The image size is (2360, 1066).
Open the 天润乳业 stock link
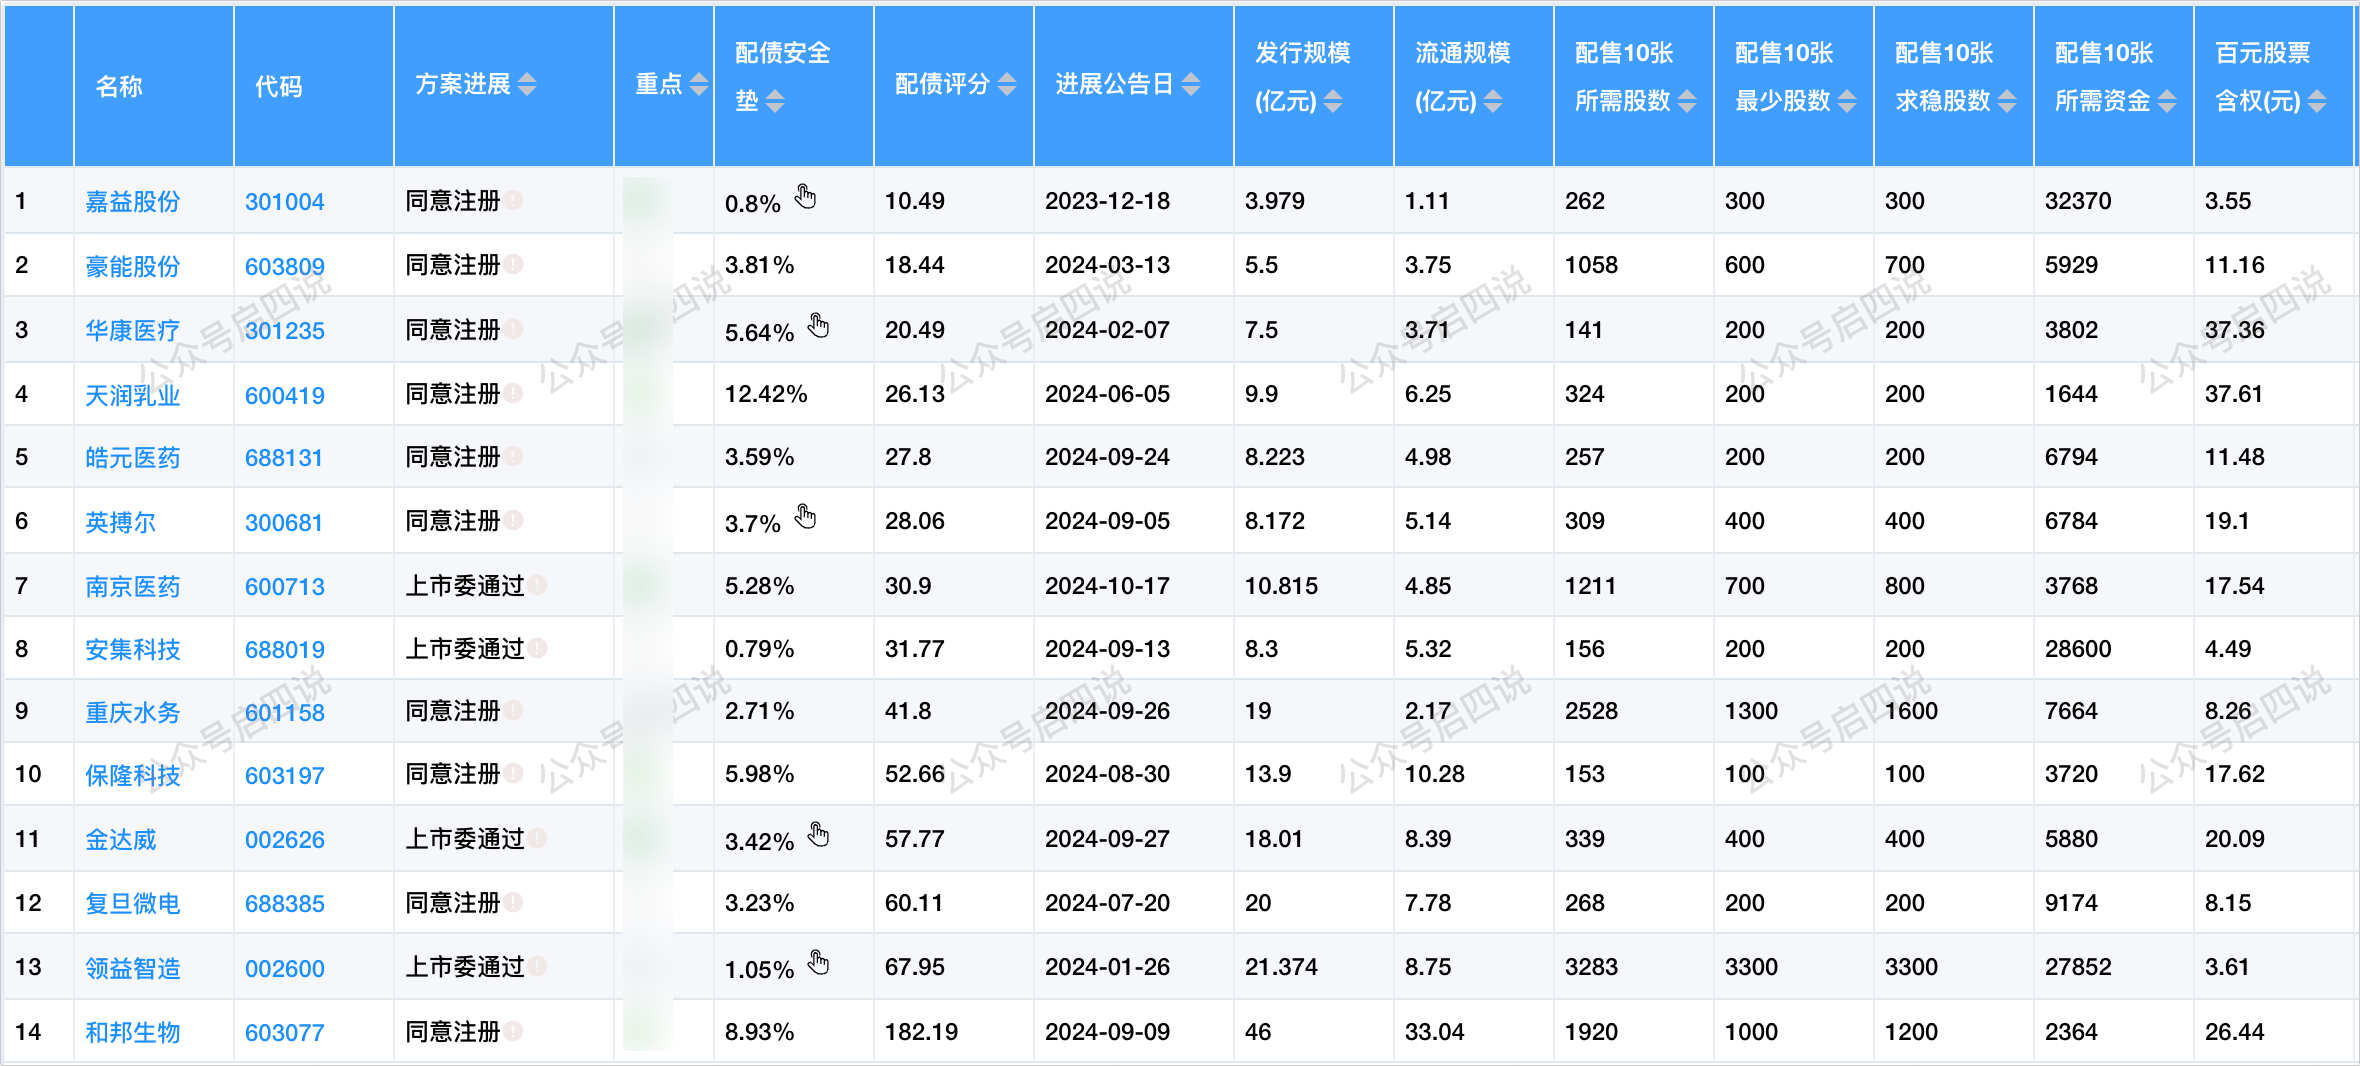[132, 395]
